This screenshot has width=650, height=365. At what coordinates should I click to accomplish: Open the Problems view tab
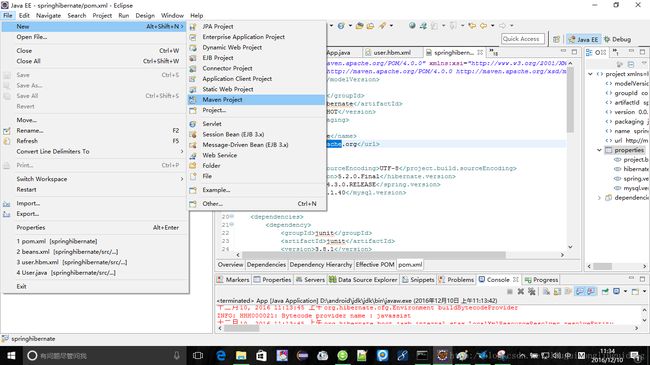coord(456,280)
